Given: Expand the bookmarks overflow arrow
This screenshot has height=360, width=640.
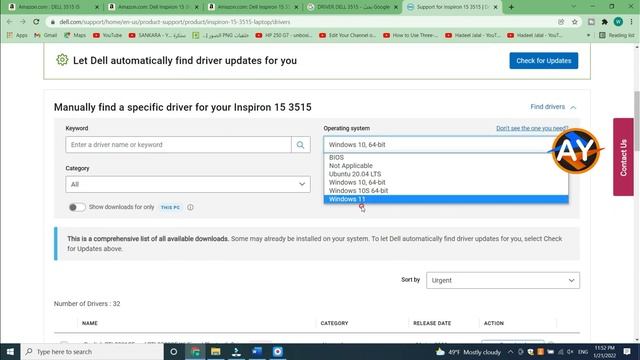Looking at the screenshot, I should 588,36.
